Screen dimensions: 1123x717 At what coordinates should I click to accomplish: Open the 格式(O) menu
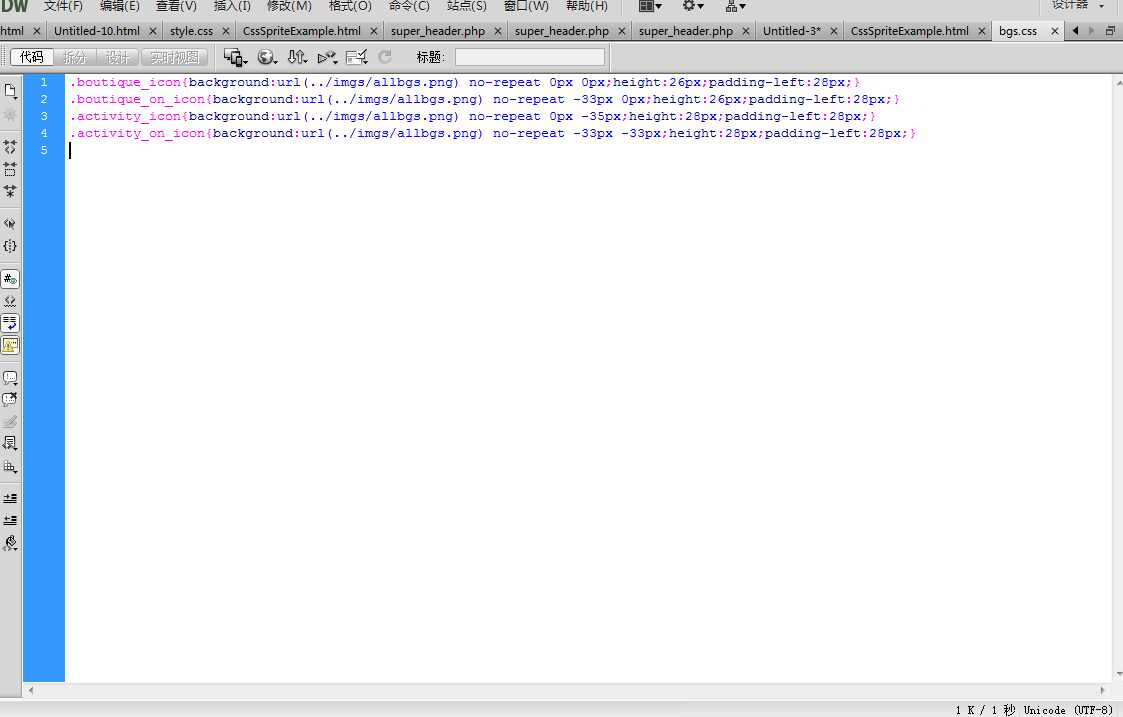(x=350, y=6)
